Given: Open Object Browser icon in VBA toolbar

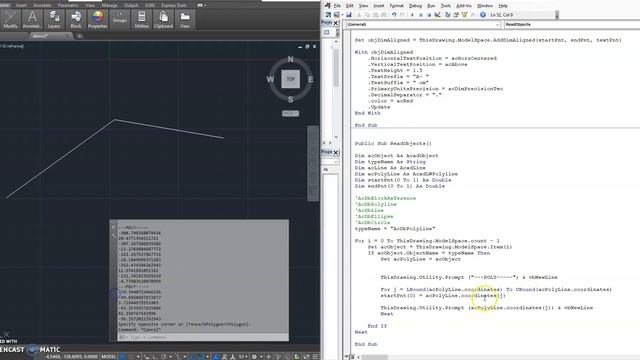Looking at the screenshot, I should click(464, 15).
